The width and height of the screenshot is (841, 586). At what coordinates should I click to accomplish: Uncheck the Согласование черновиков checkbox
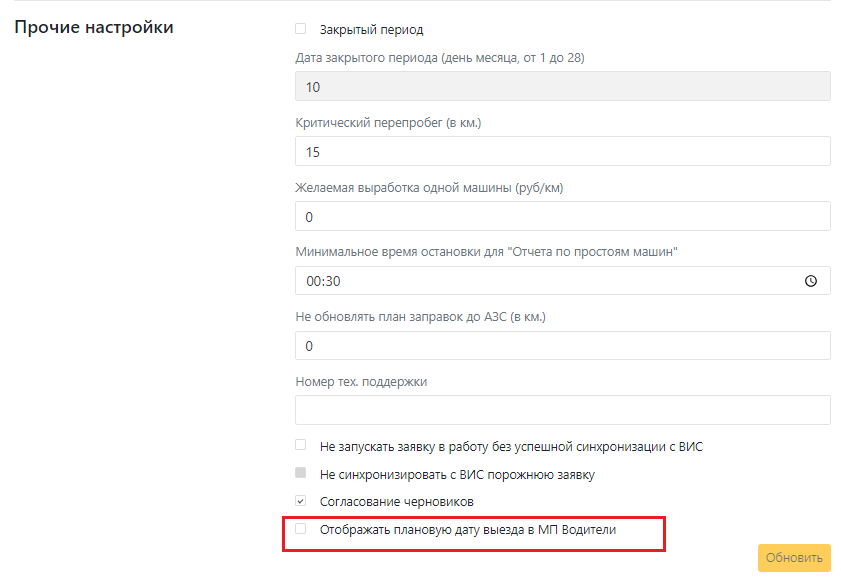click(300, 501)
